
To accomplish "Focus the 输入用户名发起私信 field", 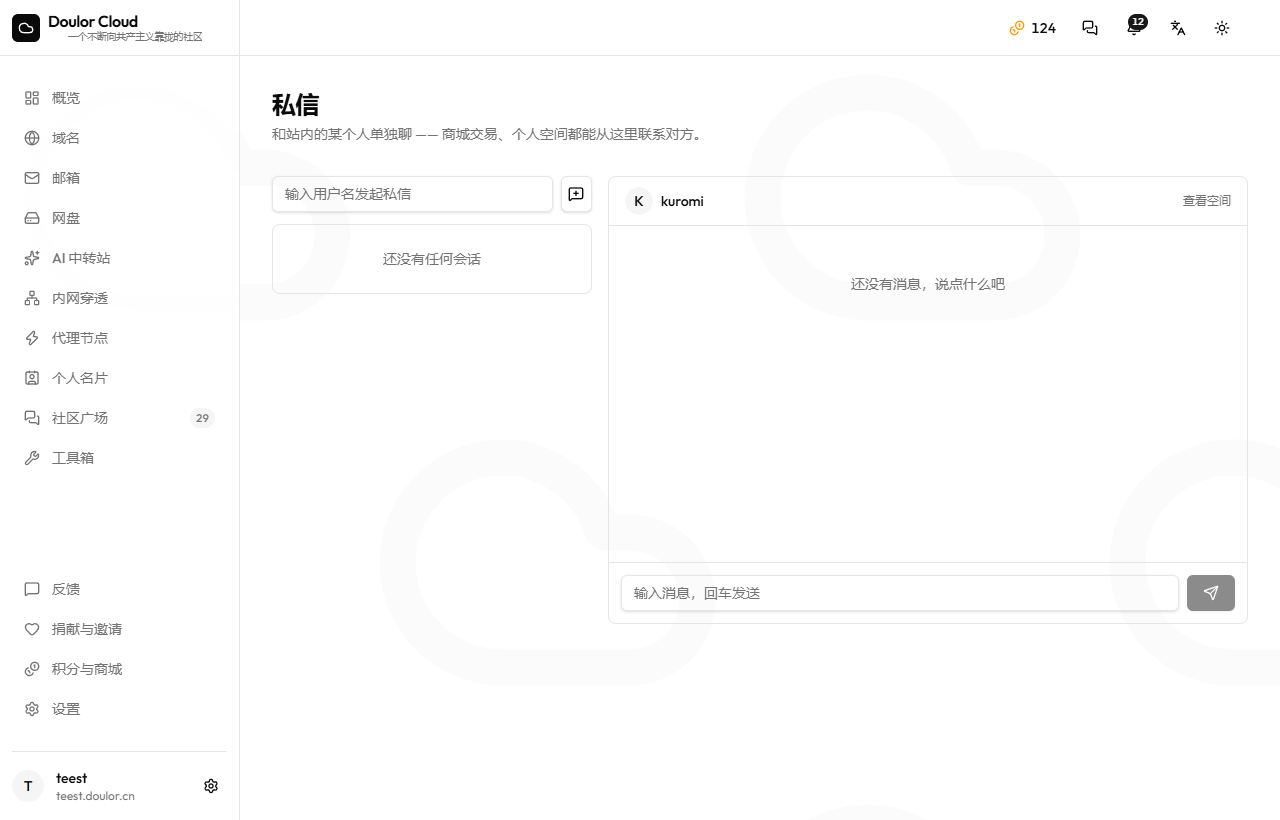I will 412,194.
